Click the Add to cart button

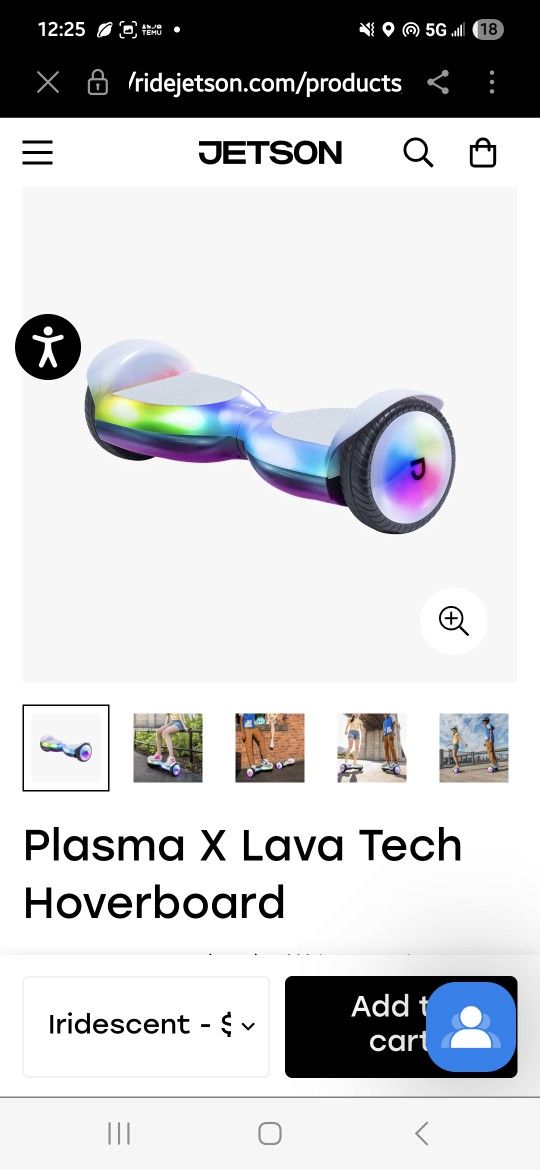coord(401,1026)
